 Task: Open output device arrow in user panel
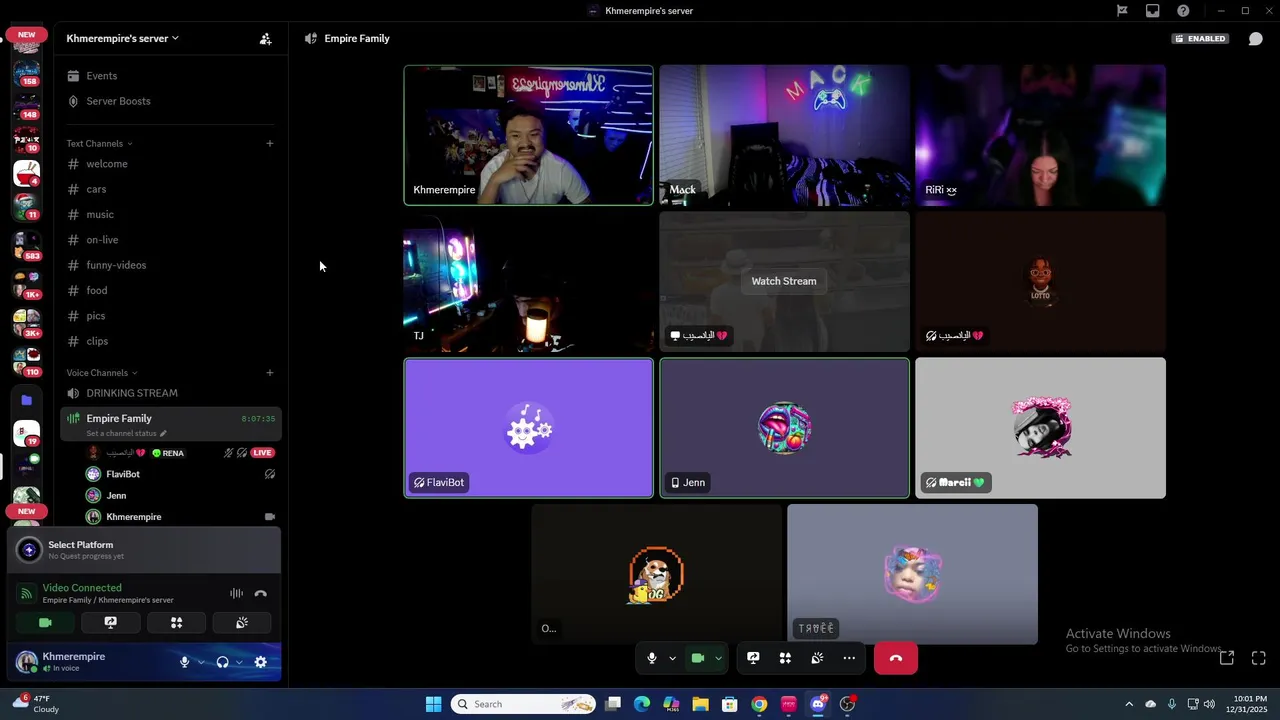click(239, 662)
